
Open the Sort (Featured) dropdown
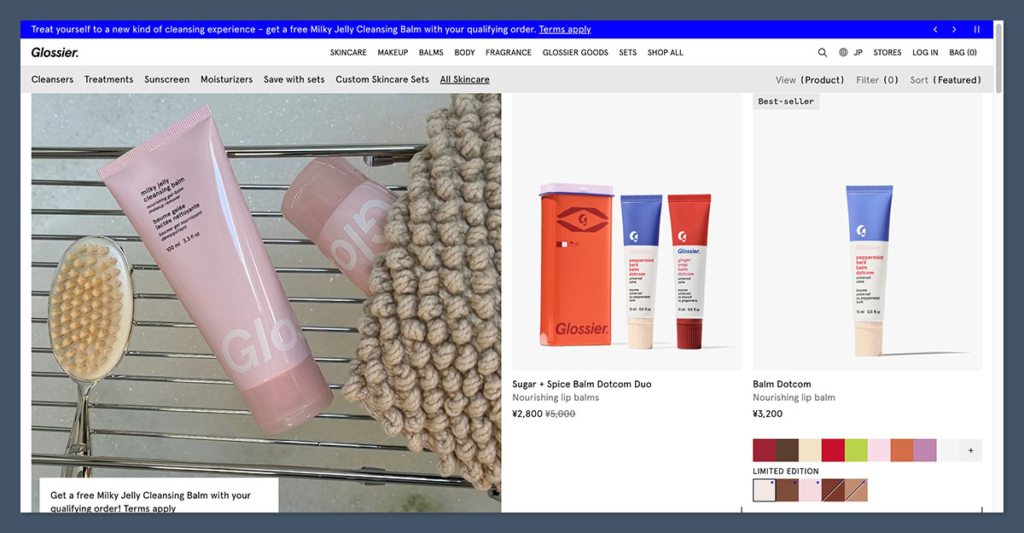(x=946, y=80)
